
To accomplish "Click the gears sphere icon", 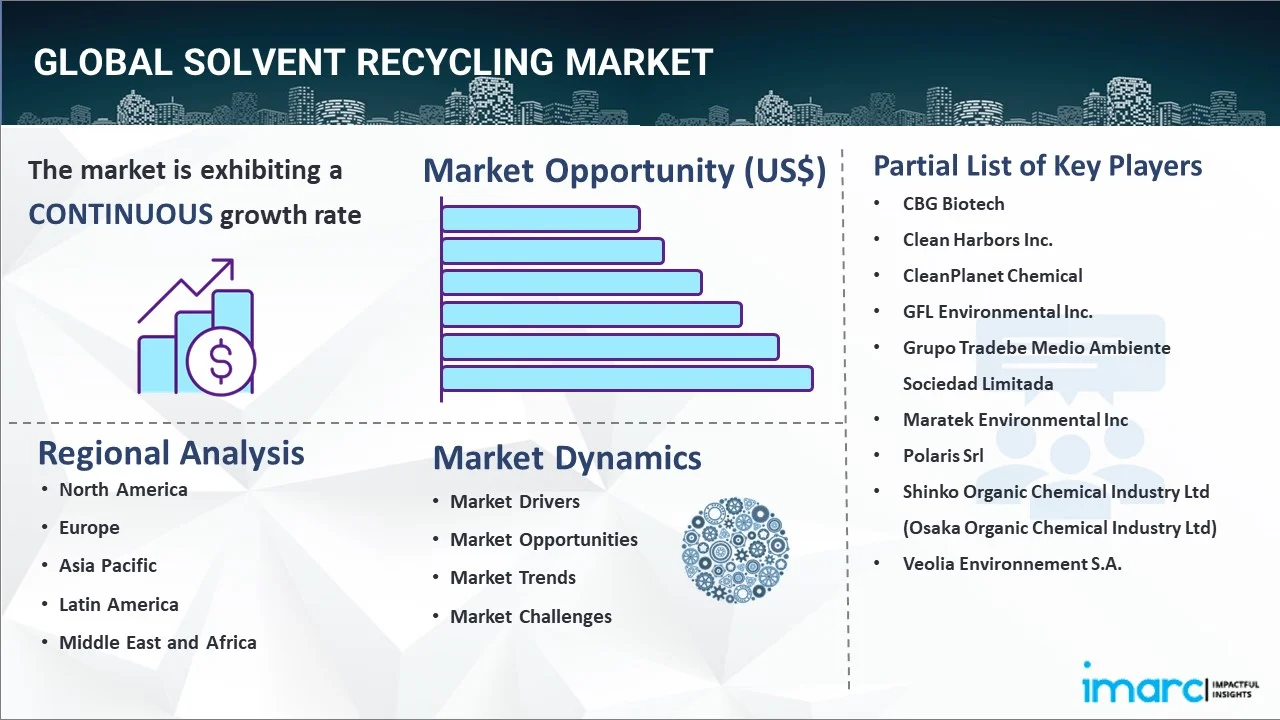I will (735, 550).
